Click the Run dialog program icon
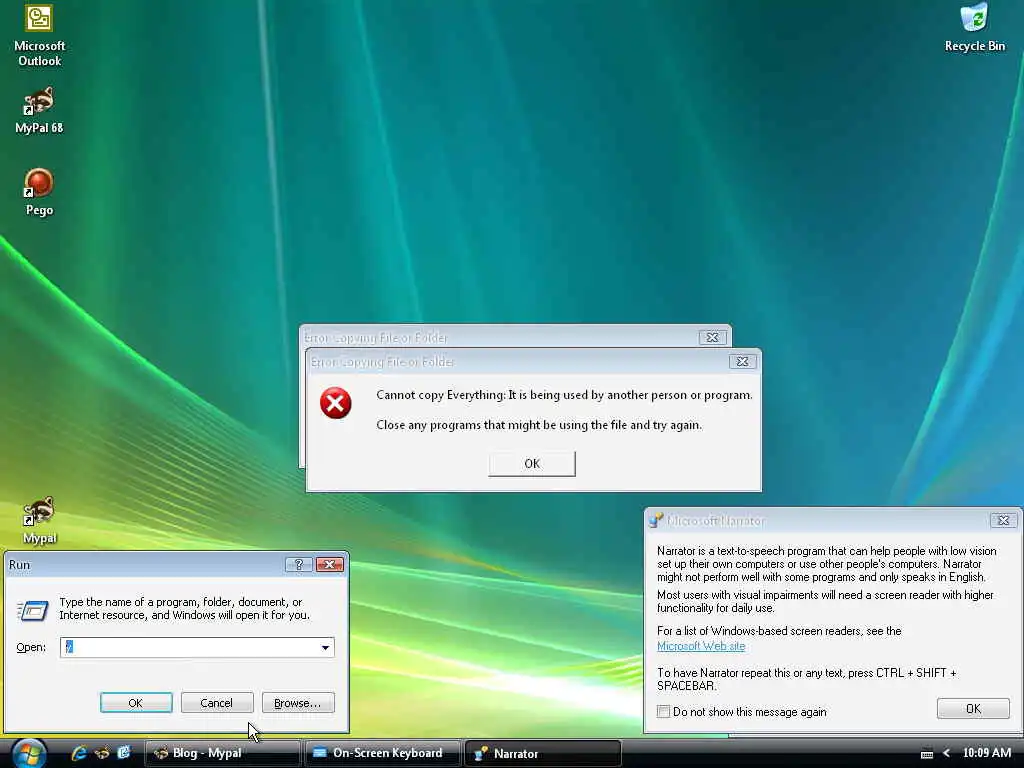 pyautogui.click(x=33, y=611)
